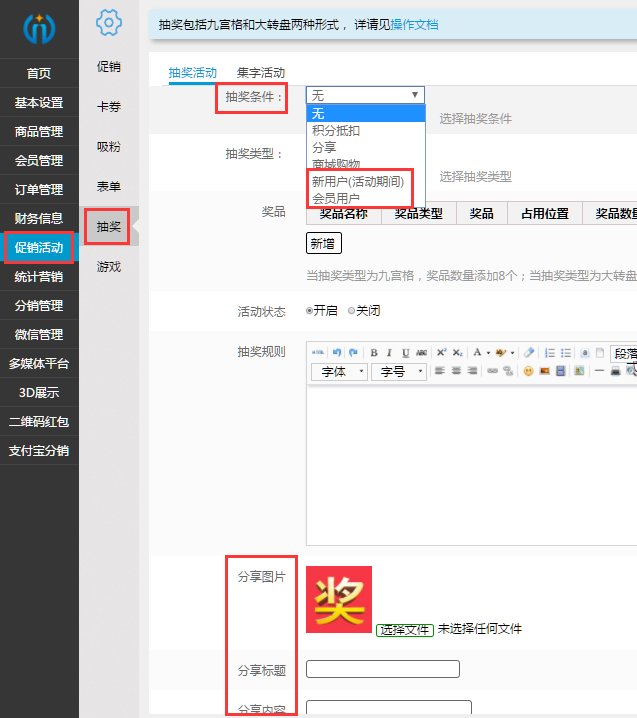
Task: Click the blue logo at top left
Action: (39, 29)
